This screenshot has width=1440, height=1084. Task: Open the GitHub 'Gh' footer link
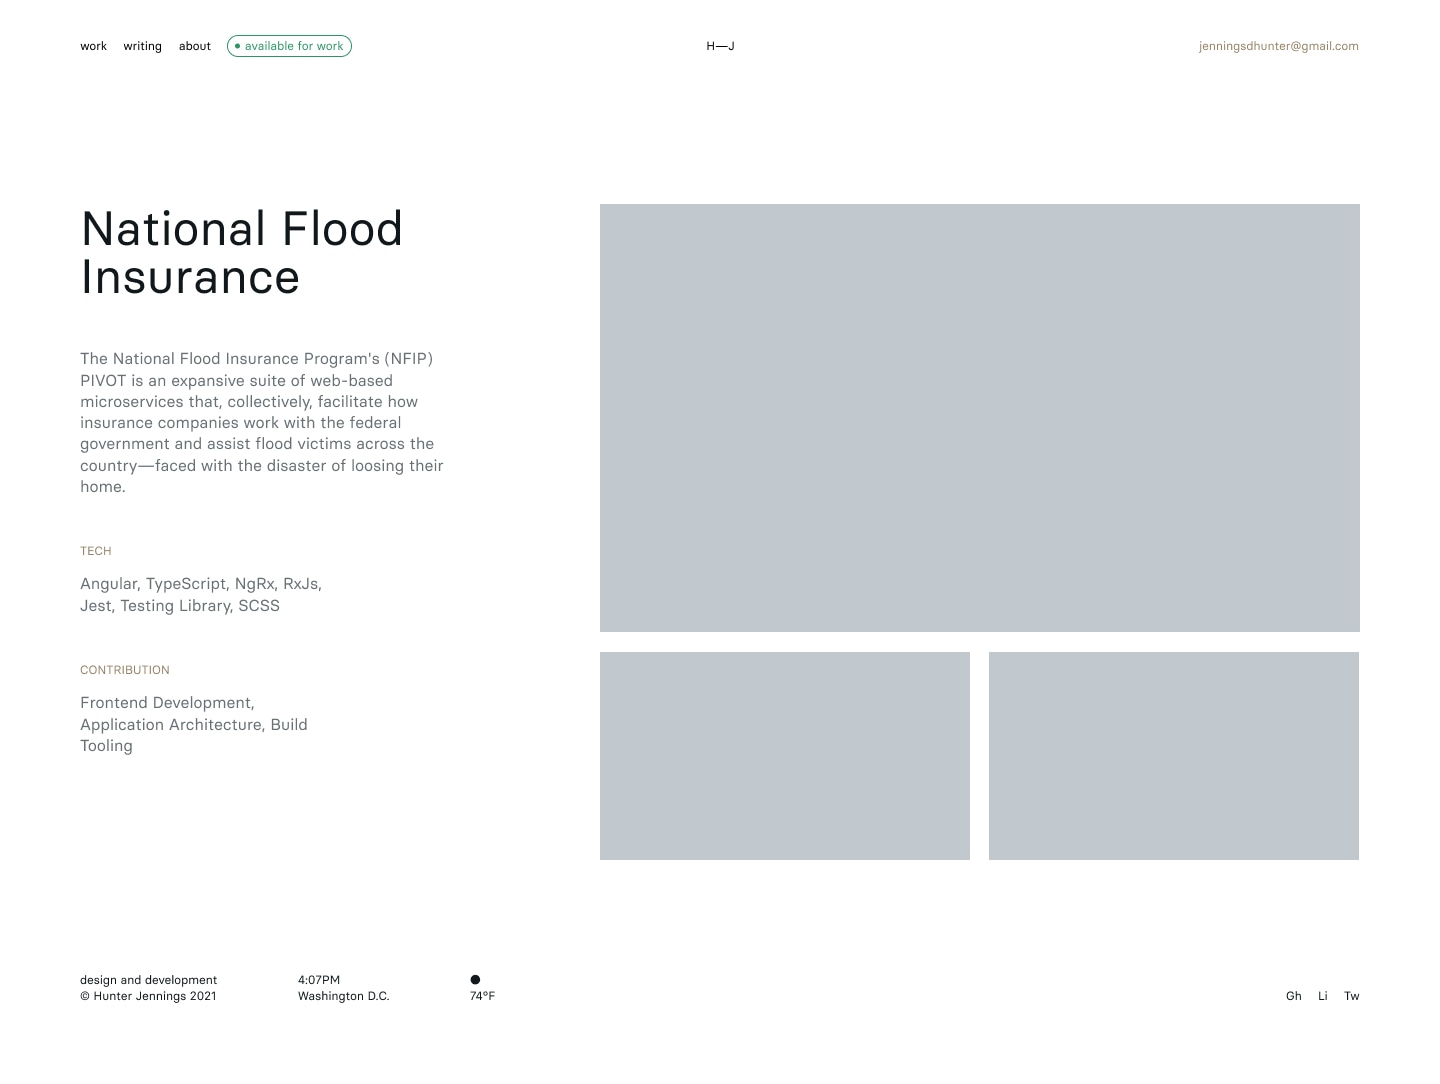(x=1293, y=996)
